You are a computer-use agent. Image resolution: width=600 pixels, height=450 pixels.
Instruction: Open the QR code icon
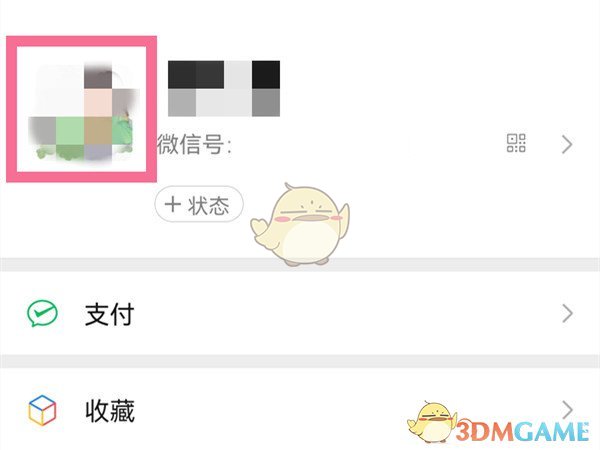tap(516, 143)
